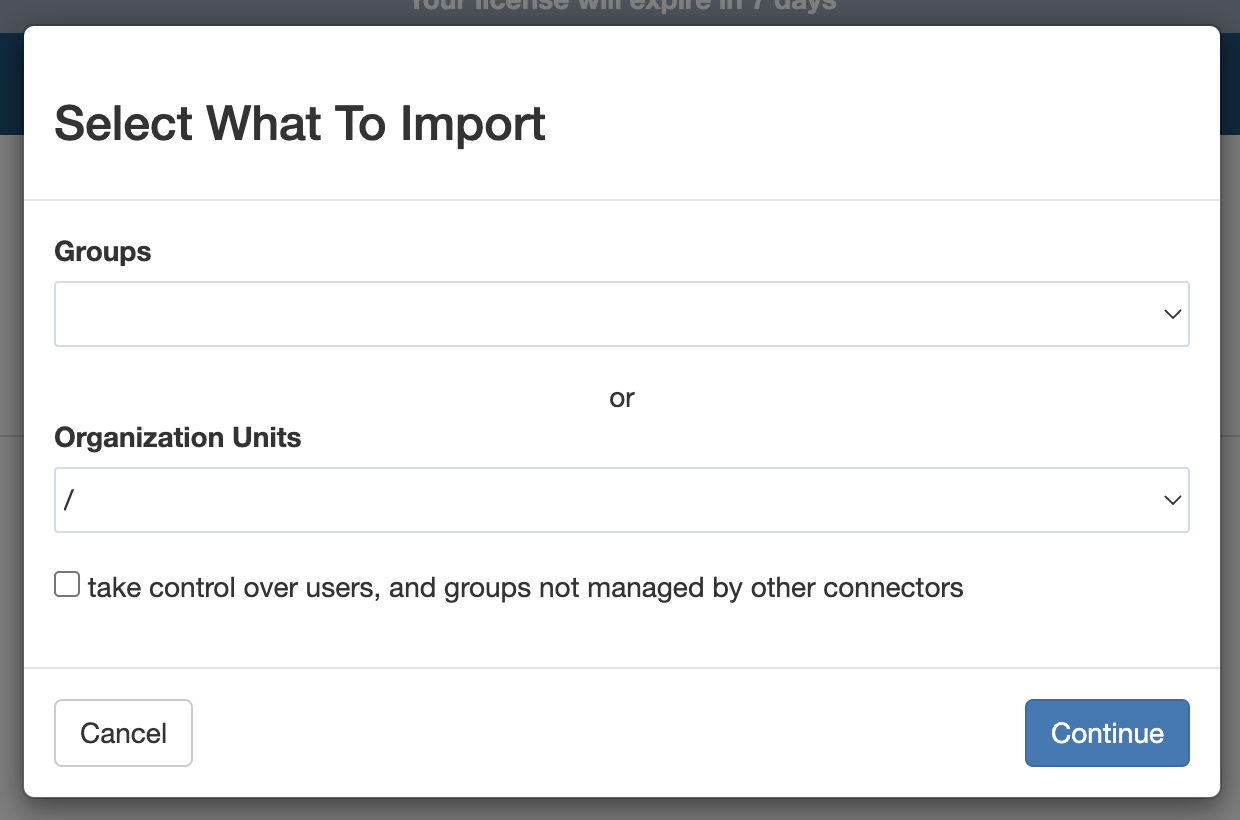1240x820 pixels.
Task: Click the Groups label
Action: coord(102,251)
